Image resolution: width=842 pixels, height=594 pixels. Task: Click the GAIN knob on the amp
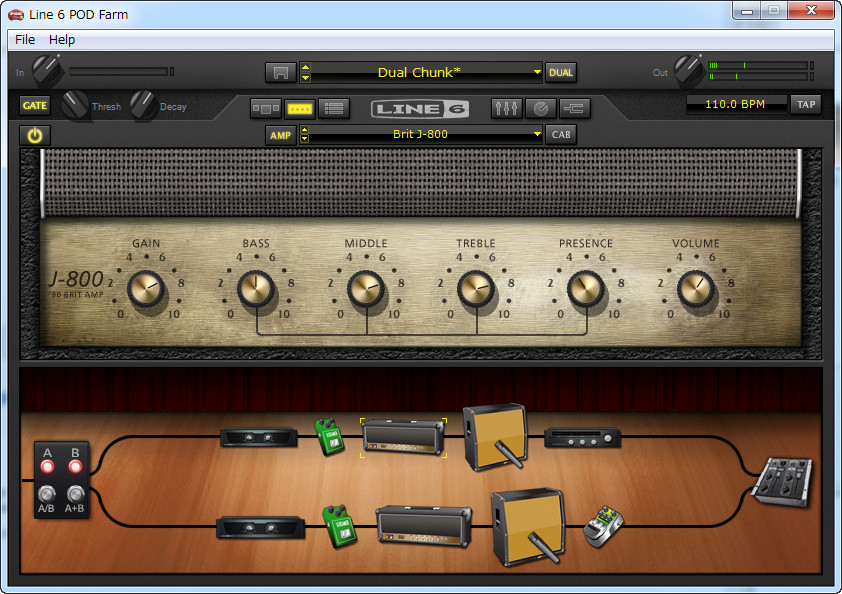point(146,289)
